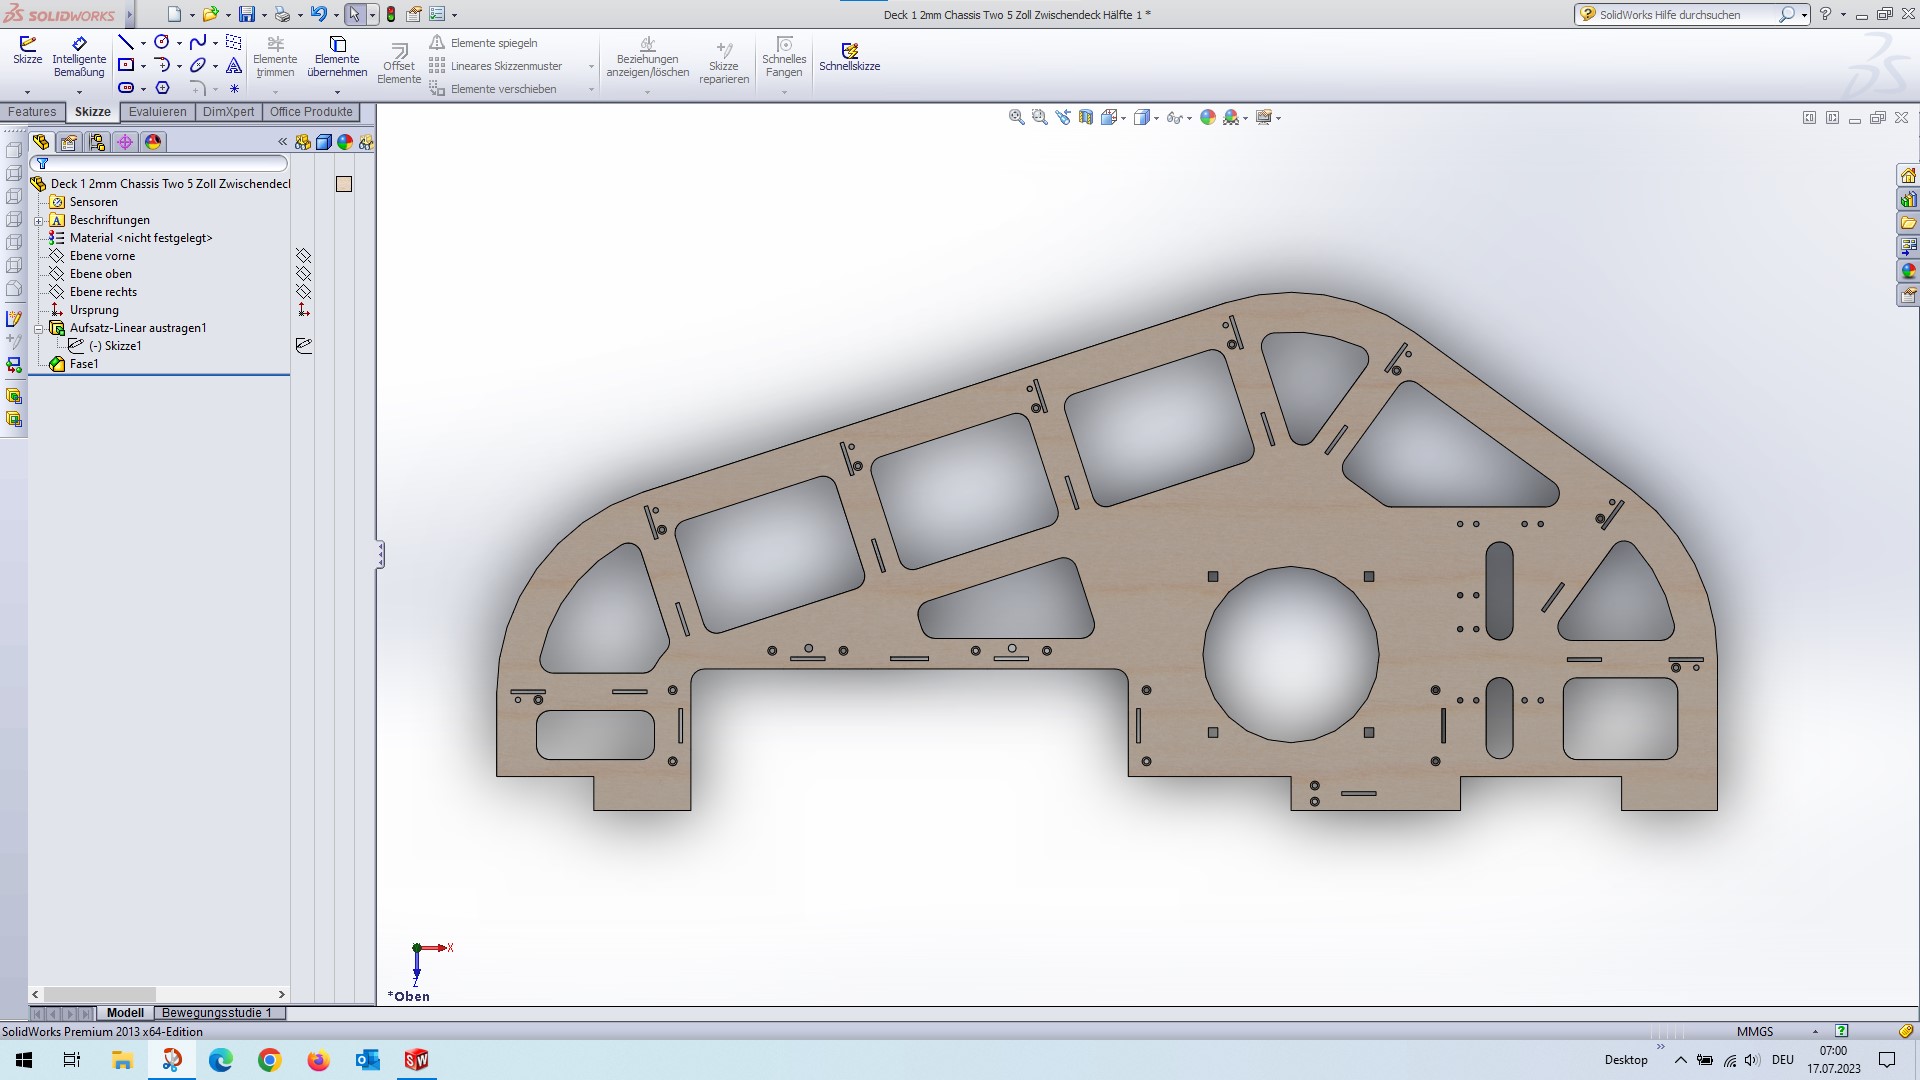Click the part appearance color swatch
1920x1080 pixels.
(x=344, y=184)
